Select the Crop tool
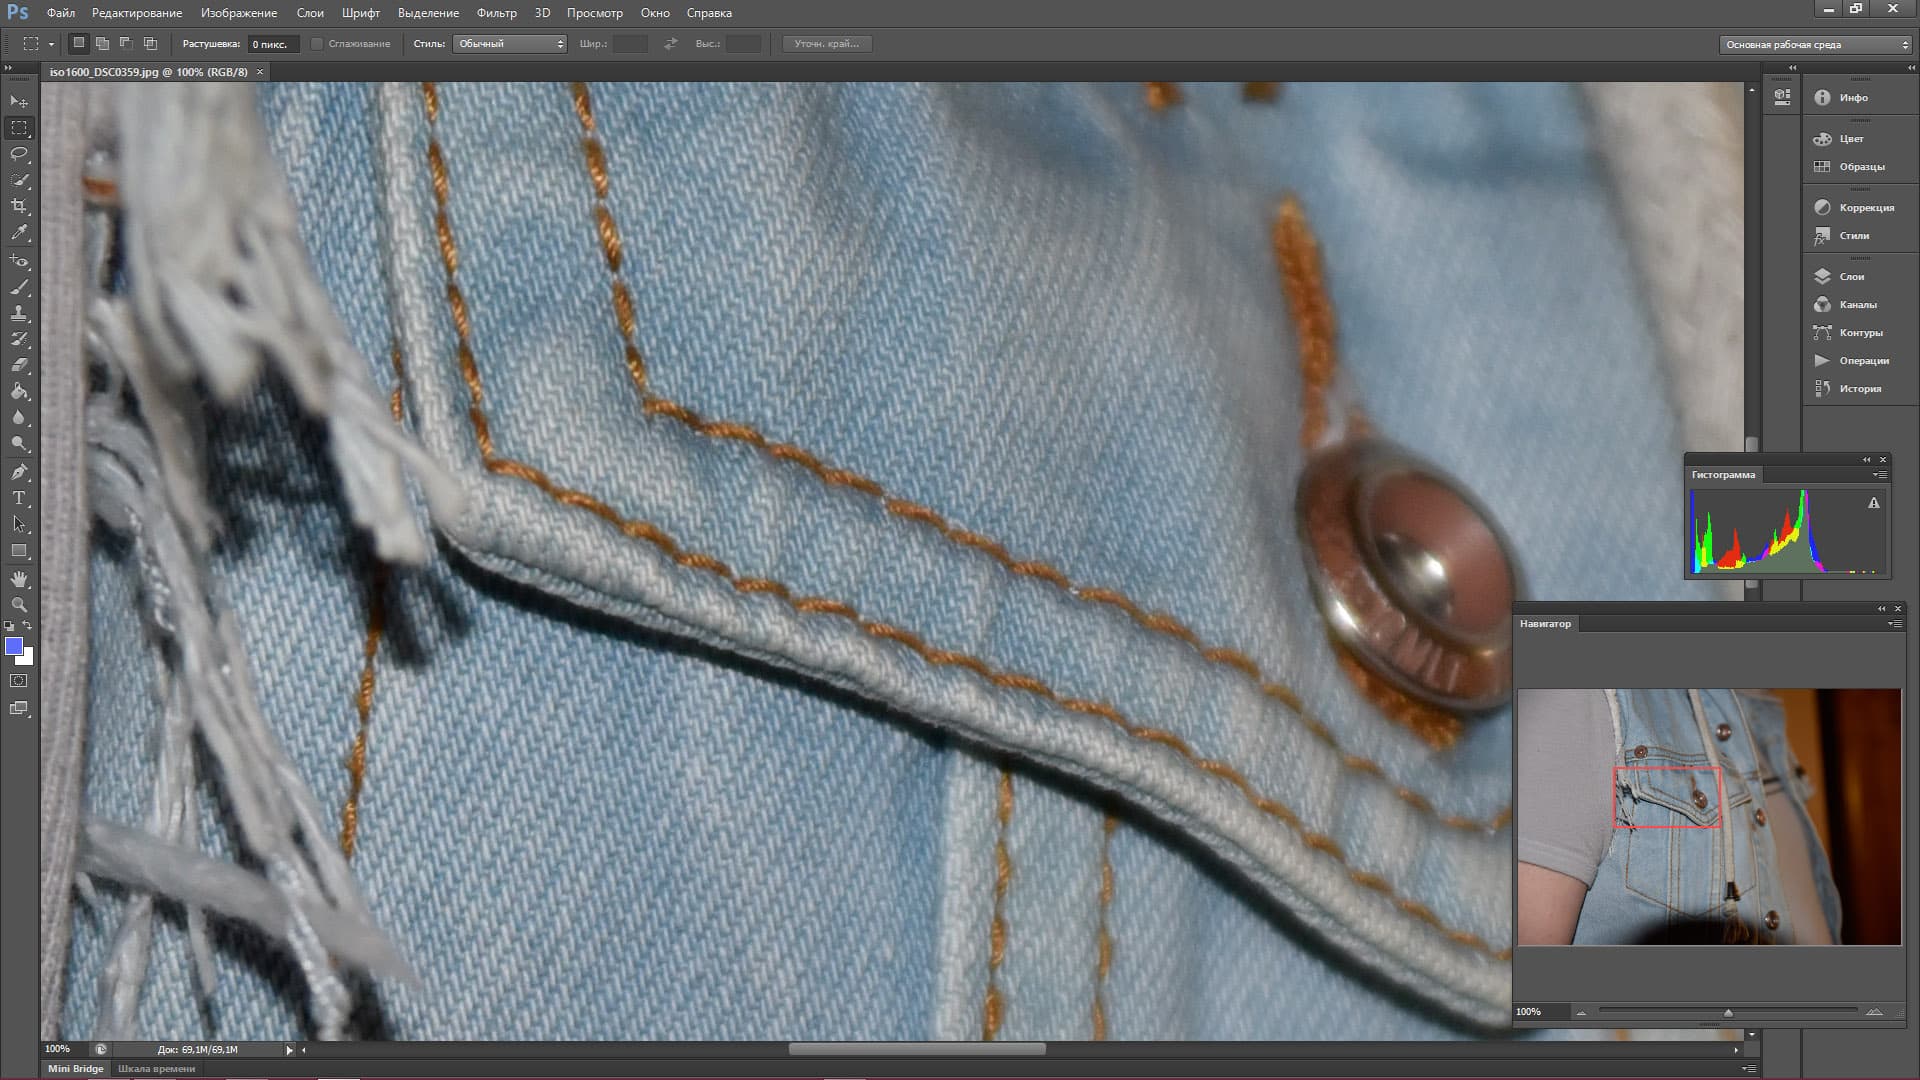 pos(19,206)
